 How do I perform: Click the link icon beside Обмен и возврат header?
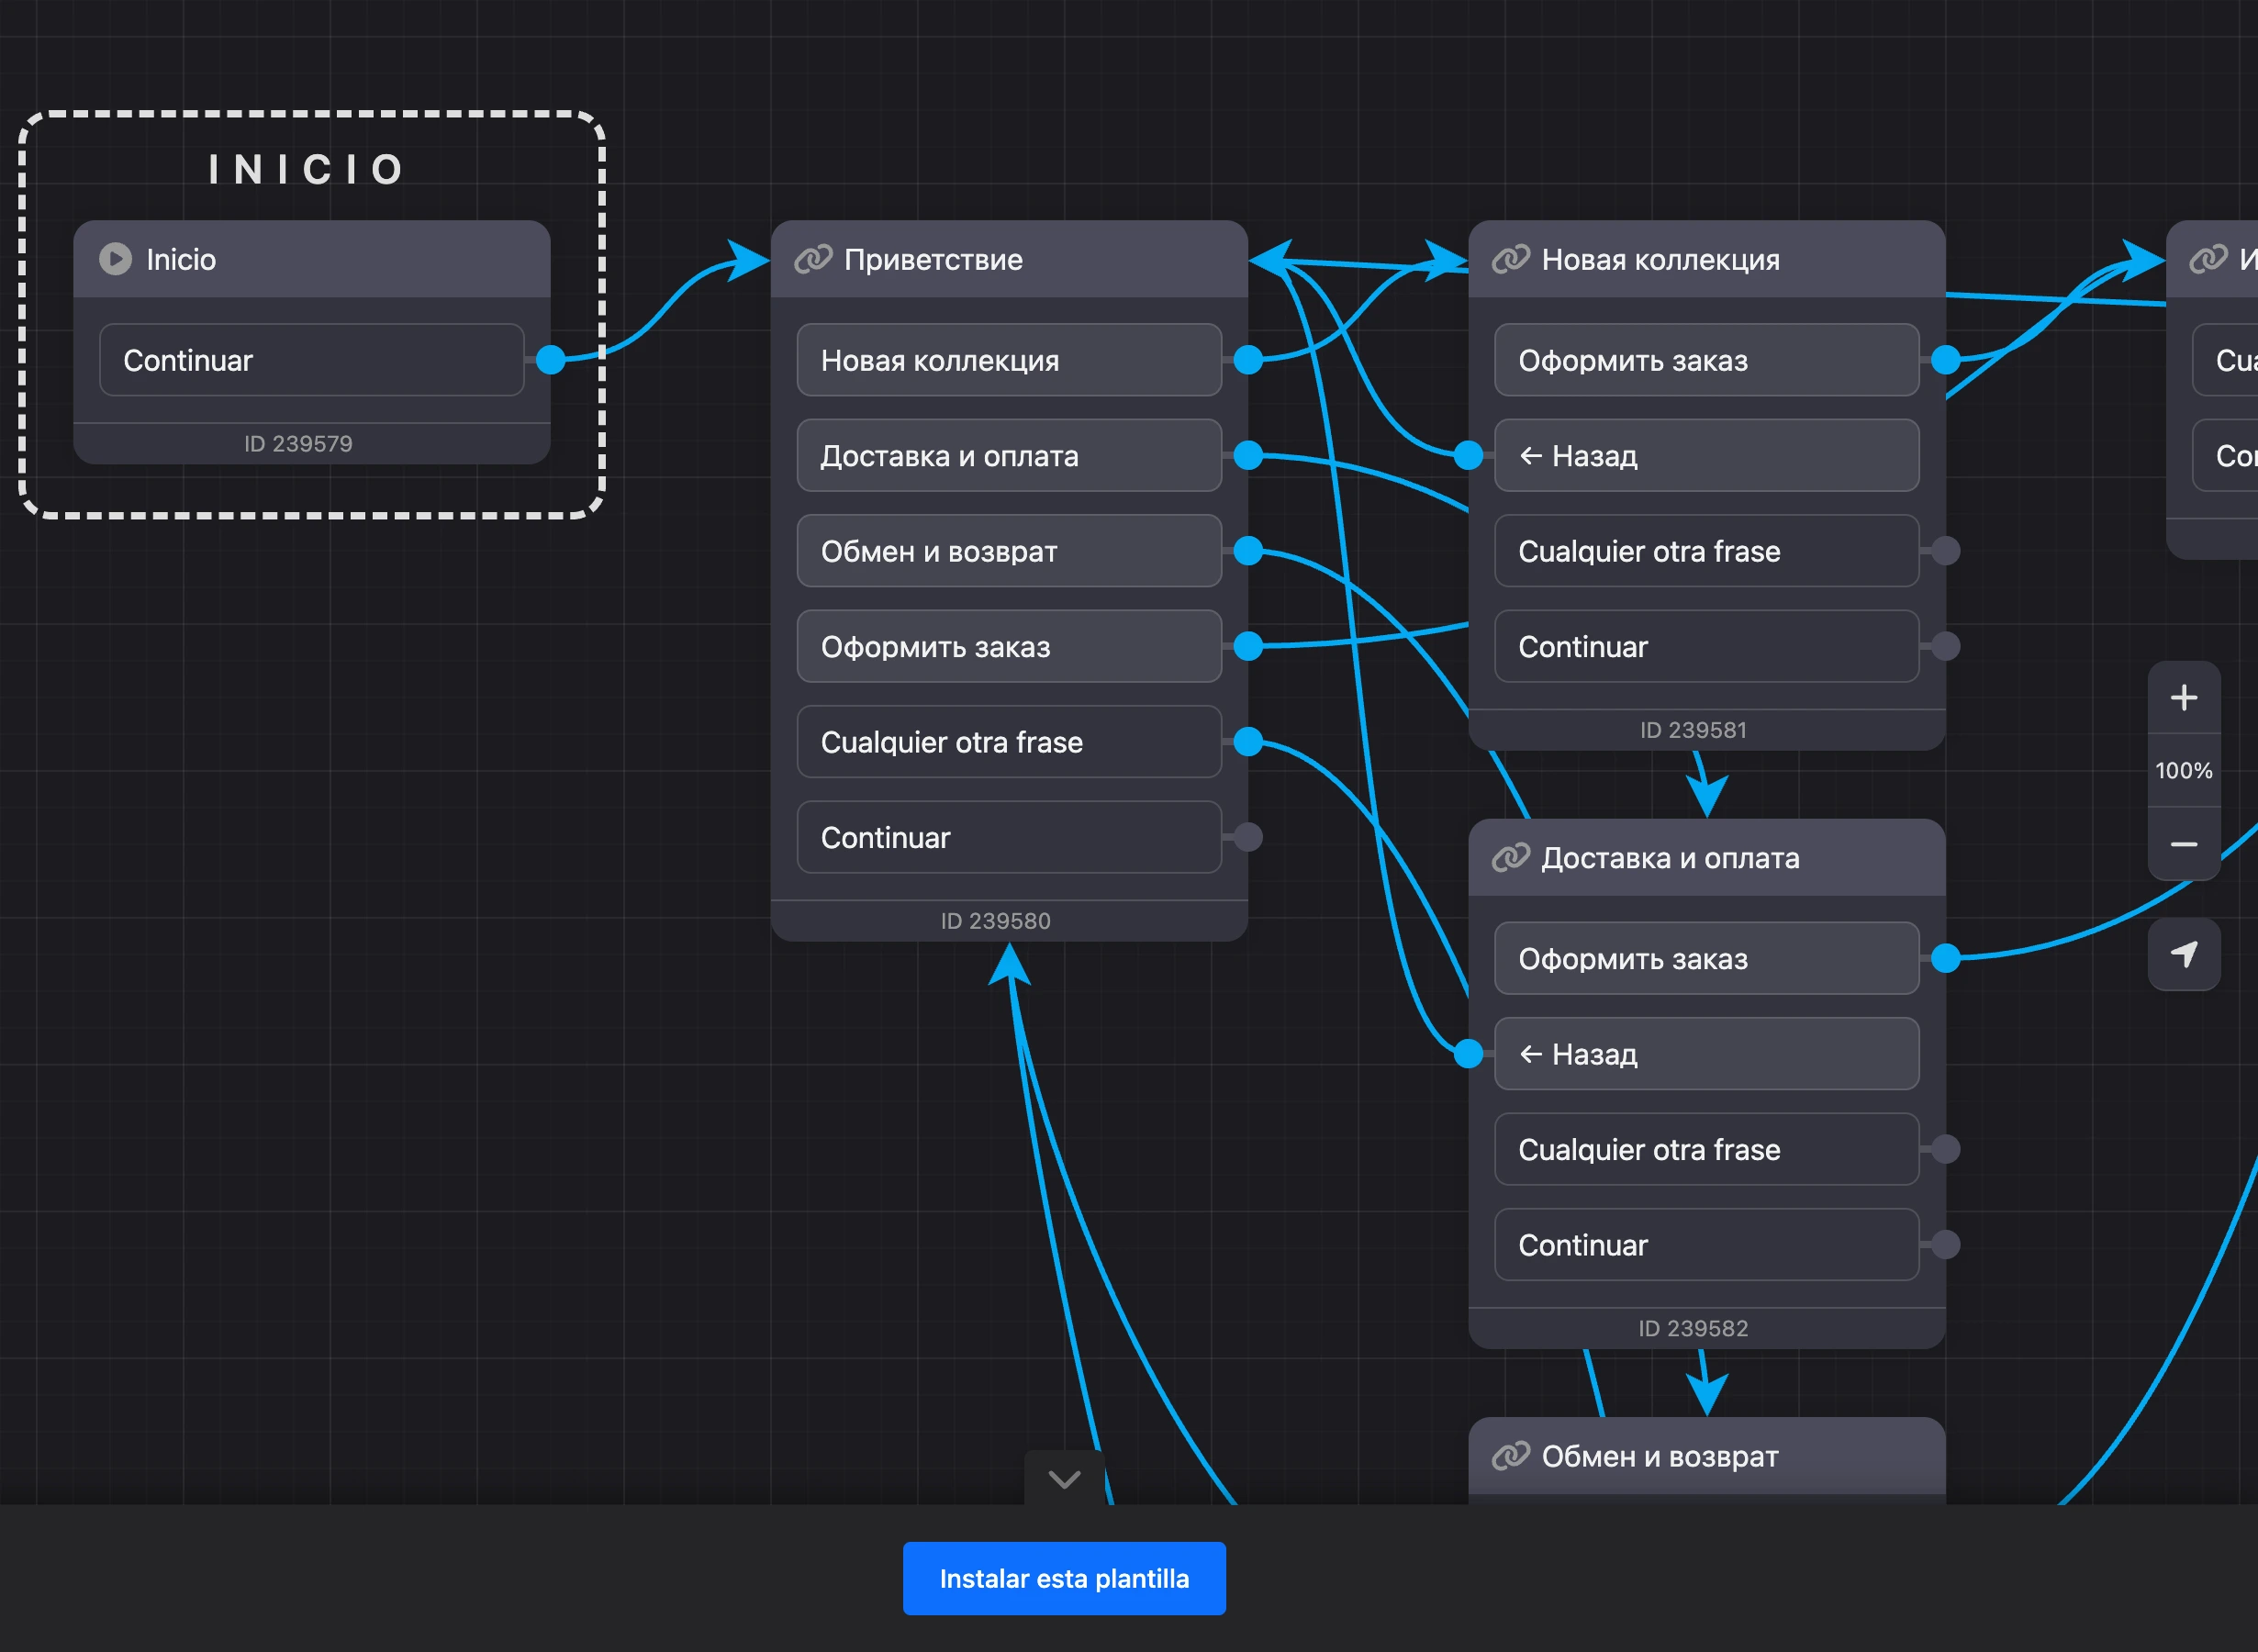(1510, 1456)
